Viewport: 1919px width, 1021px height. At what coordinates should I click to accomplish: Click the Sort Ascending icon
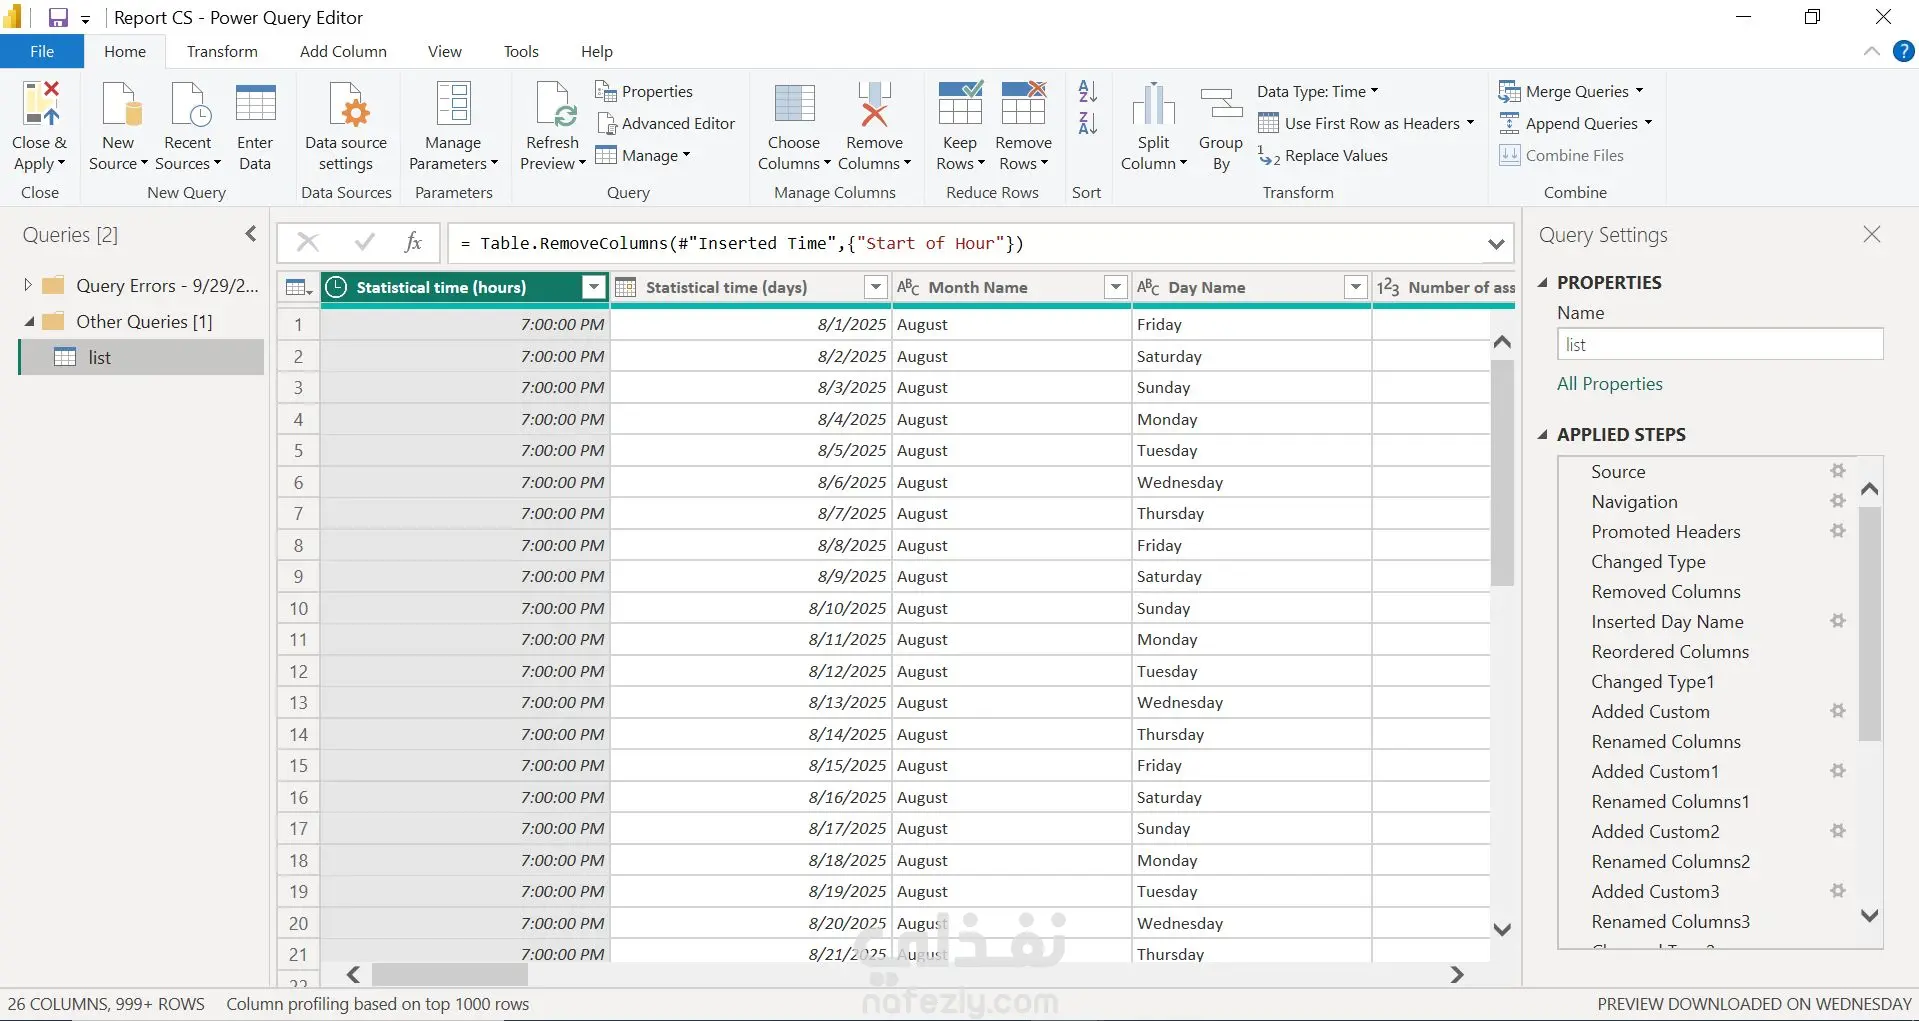pyautogui.click(x=1087, y=92)
